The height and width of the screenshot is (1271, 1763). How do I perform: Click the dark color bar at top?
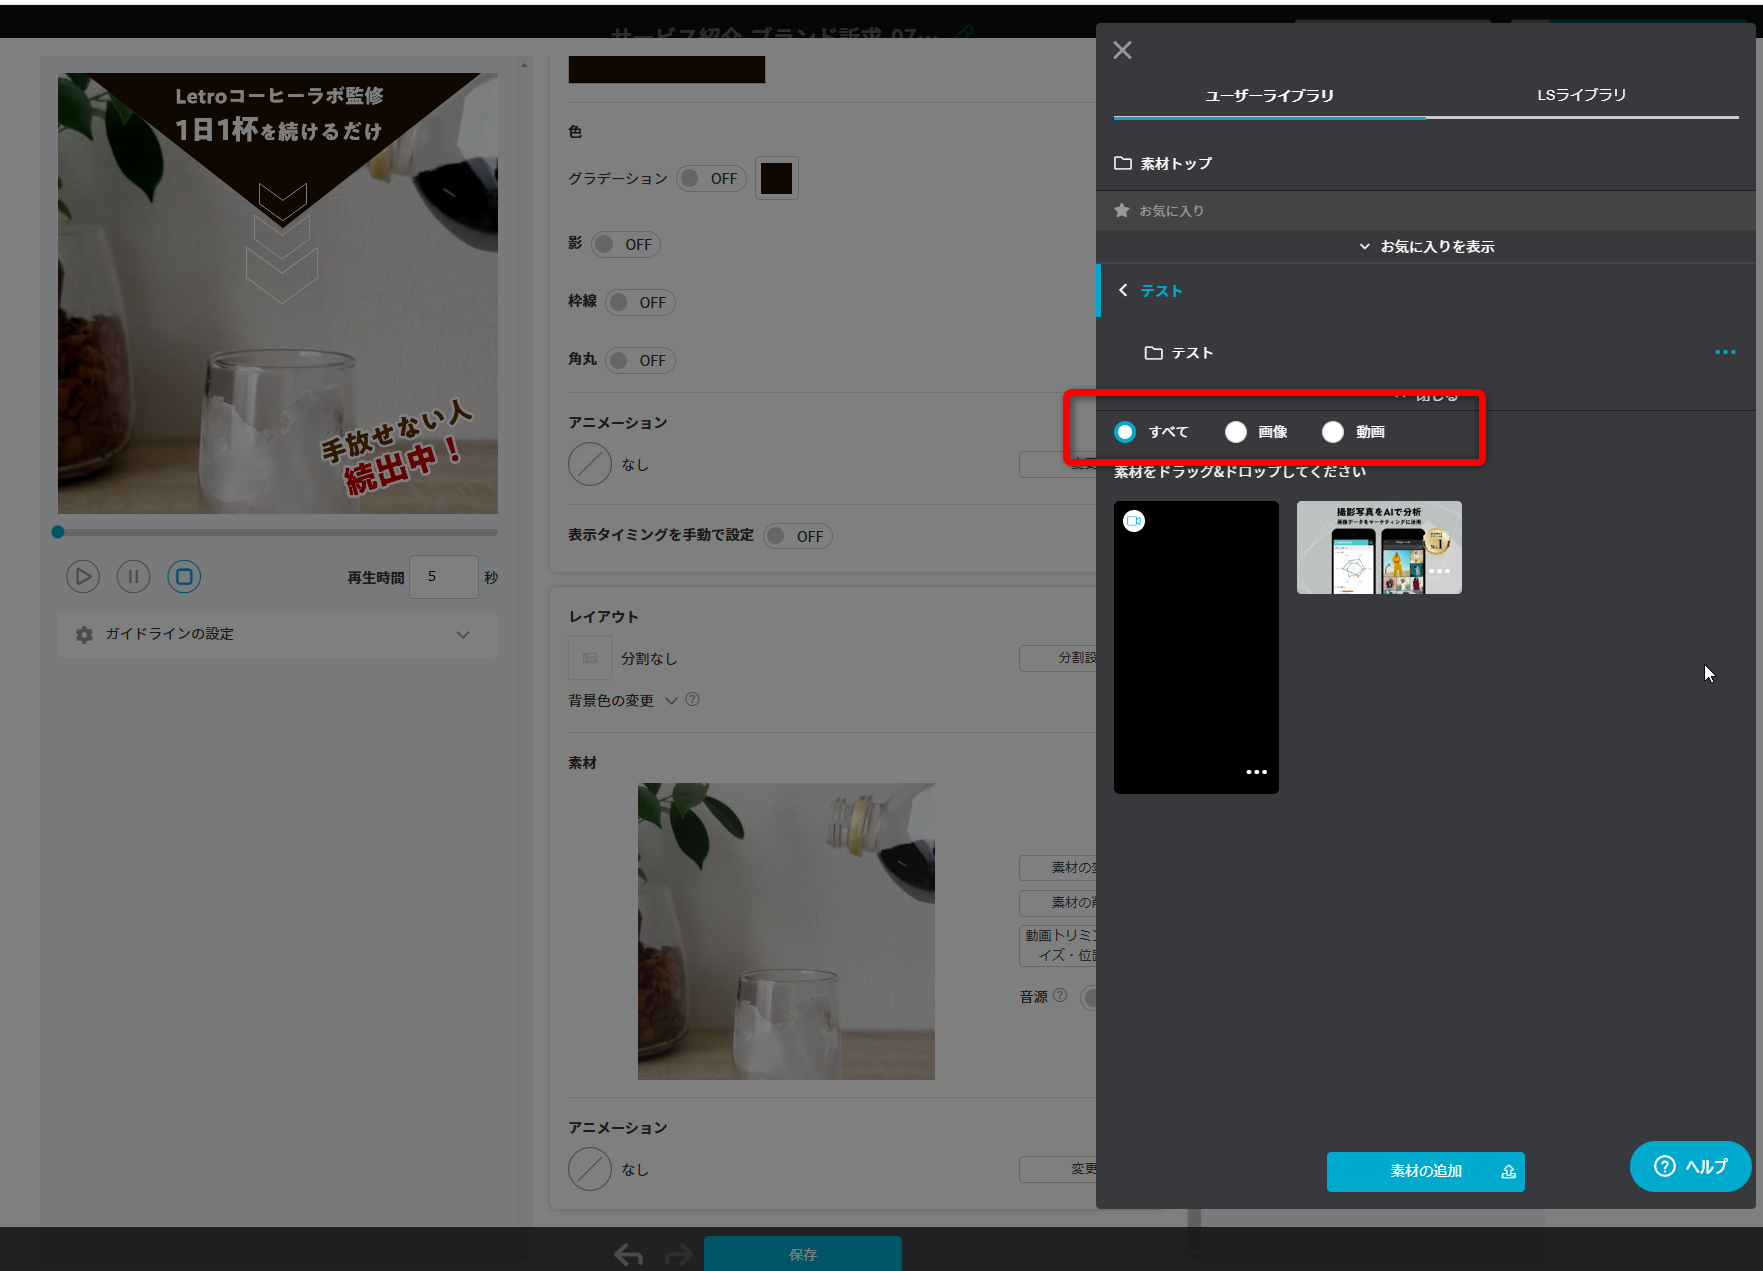667,69
